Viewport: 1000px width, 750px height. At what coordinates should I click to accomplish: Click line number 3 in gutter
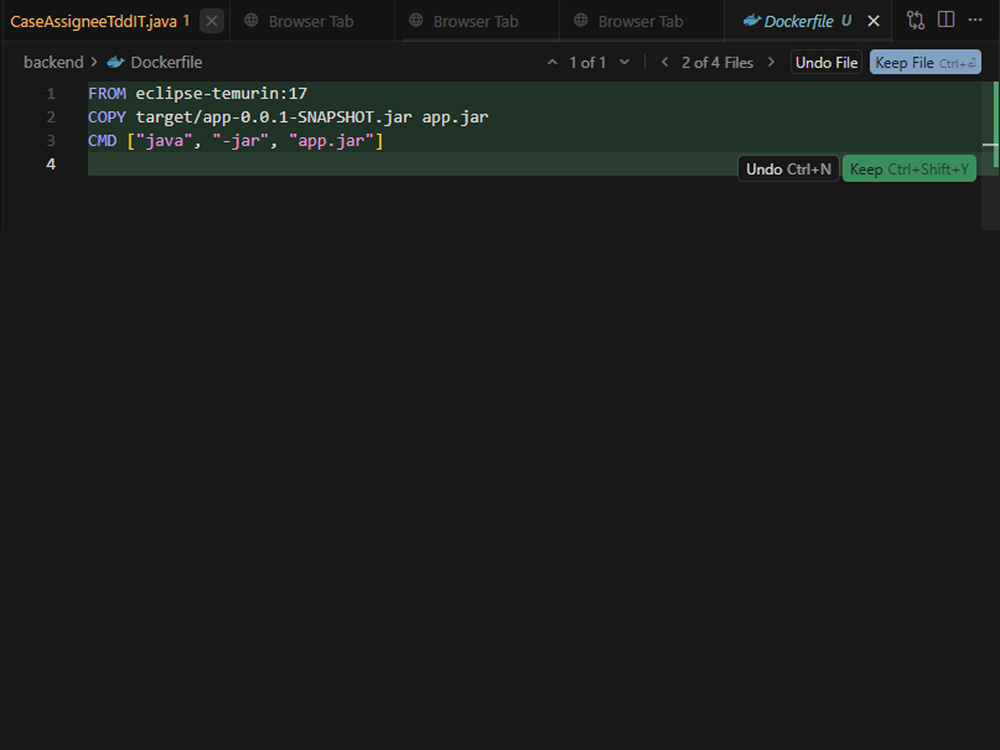coord(51,140)
